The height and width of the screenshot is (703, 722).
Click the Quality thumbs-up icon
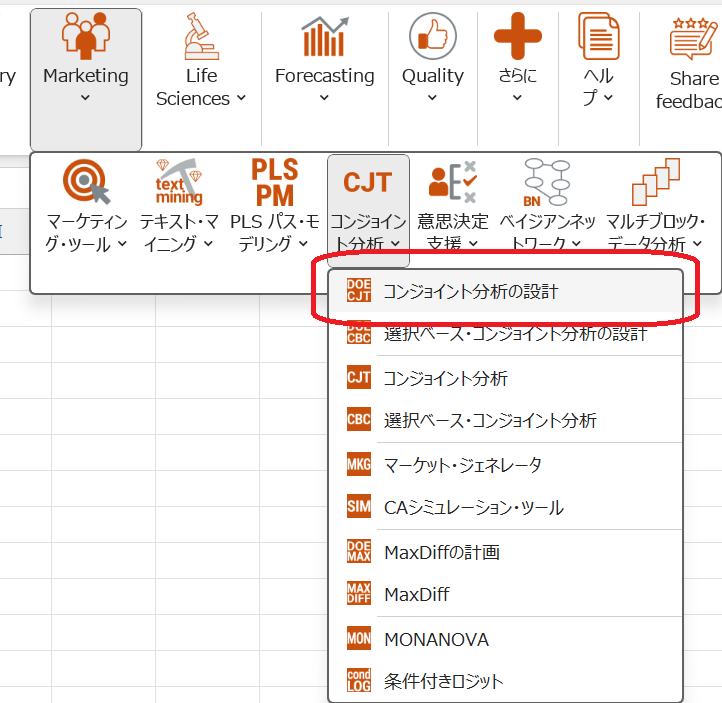pyautogui.click(x=432, y=38)
